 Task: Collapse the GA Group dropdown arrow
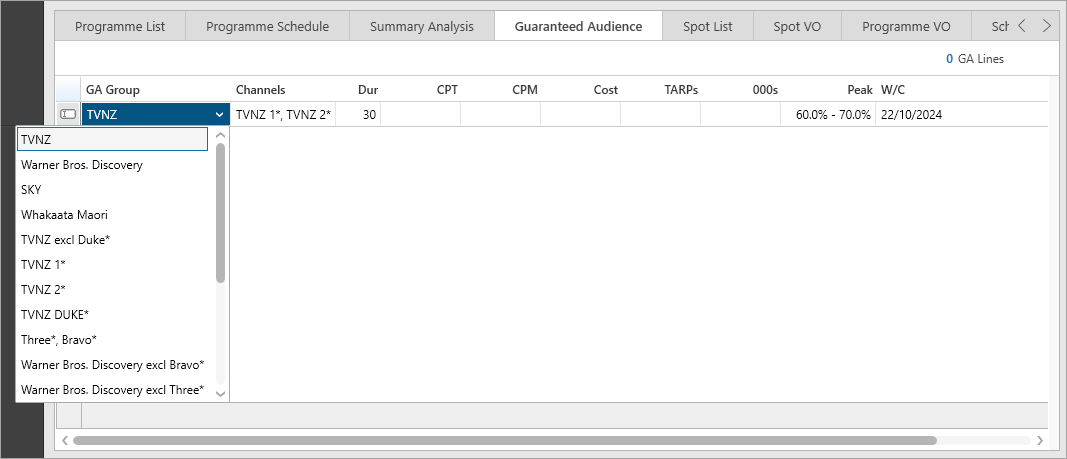tap(219, 115)
